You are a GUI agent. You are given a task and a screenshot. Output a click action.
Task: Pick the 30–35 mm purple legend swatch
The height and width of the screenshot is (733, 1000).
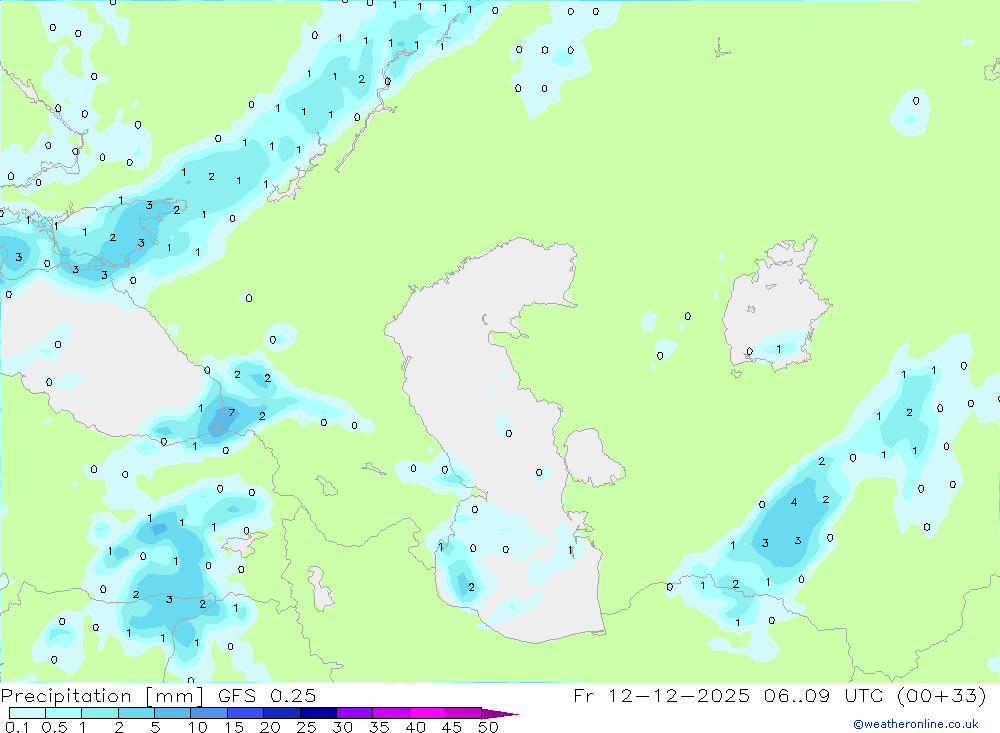coord(354,713)
